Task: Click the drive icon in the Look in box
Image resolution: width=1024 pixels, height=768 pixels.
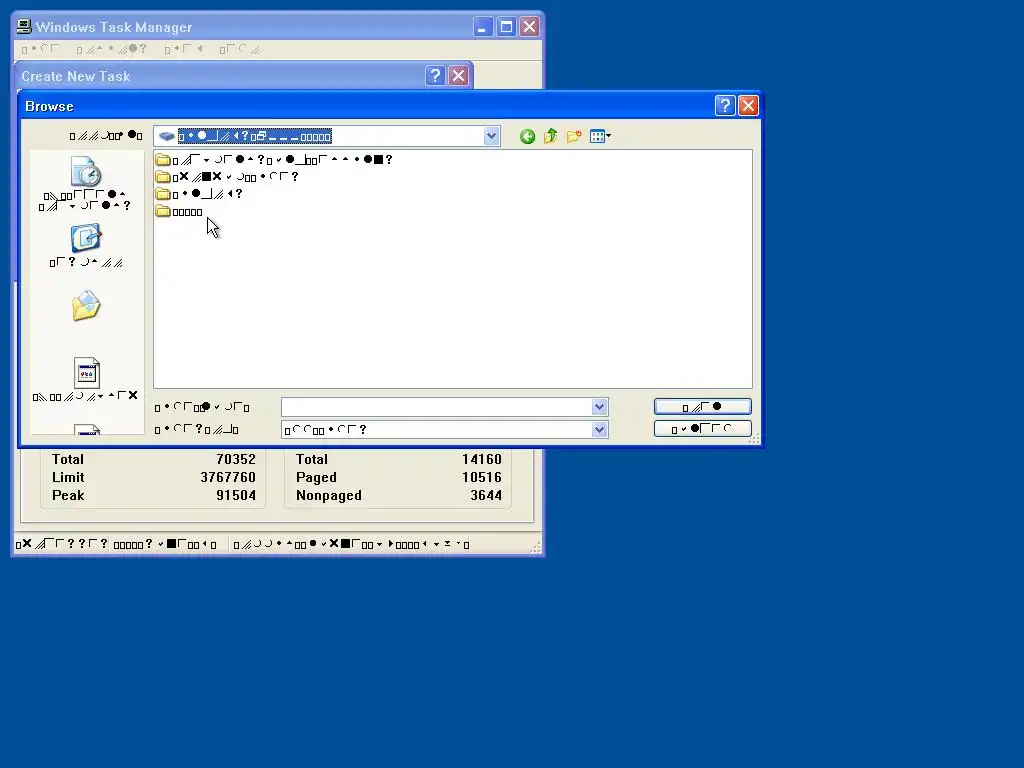Action: pyautogui.click(x=167, y=136)
